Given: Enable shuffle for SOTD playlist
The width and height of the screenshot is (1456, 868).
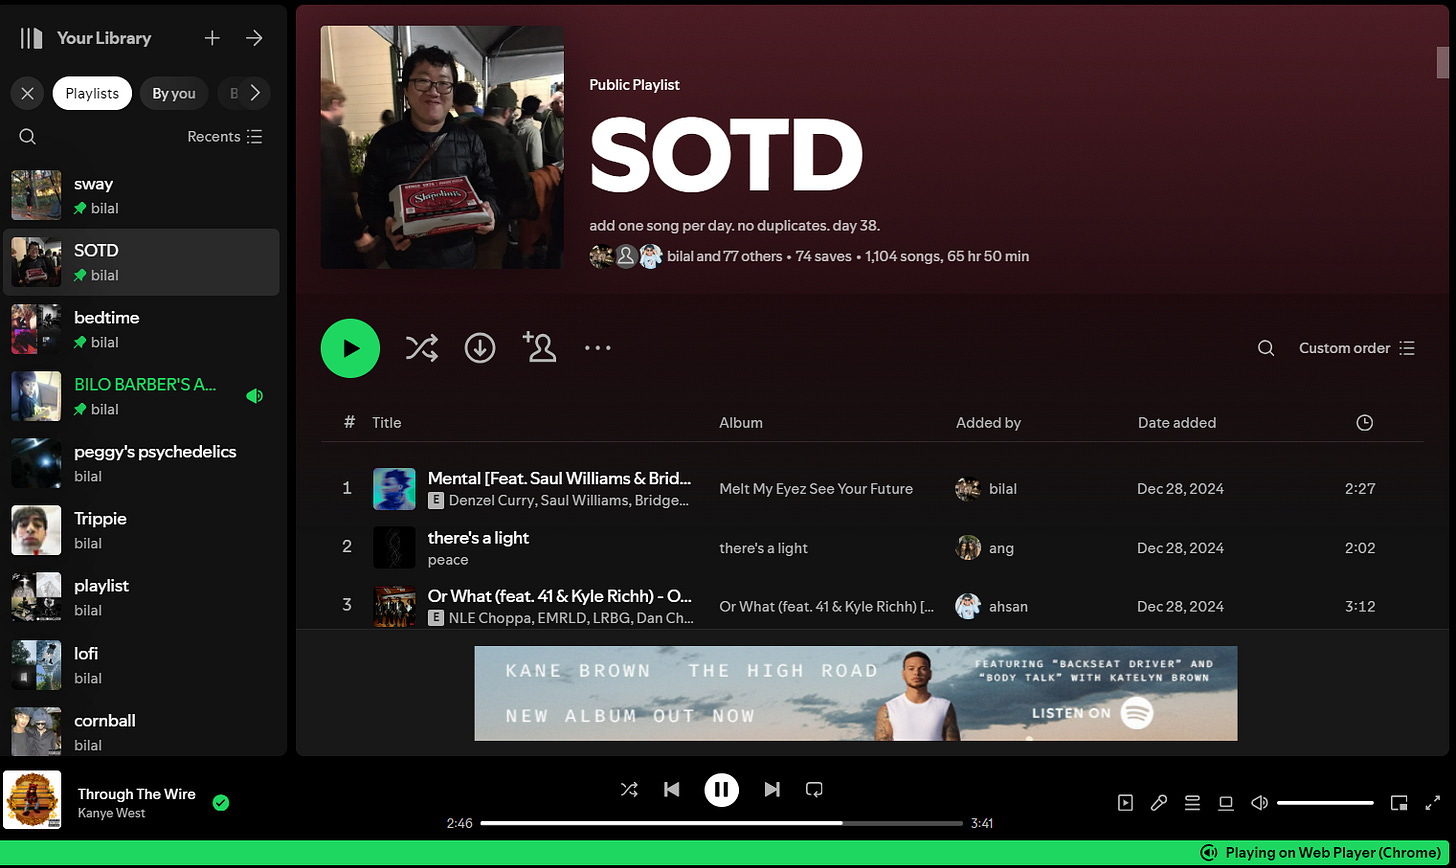Looking at the screenshot, I should click(x=421, y=348).
